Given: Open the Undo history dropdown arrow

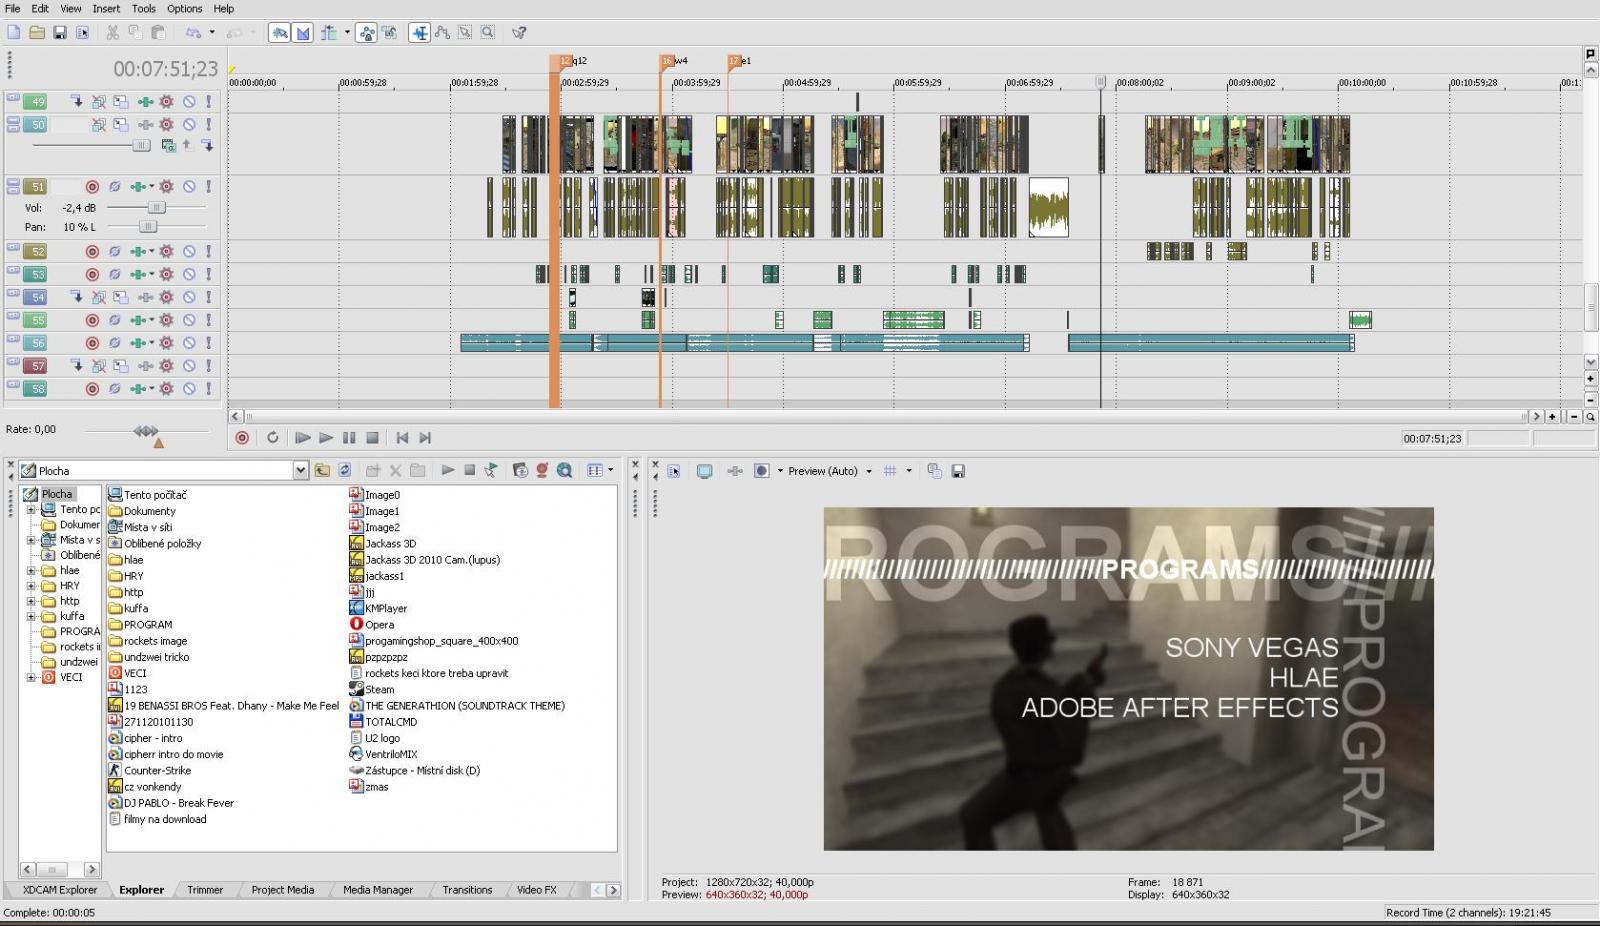Looking at the screenshot, I should [x=212, y=33].
